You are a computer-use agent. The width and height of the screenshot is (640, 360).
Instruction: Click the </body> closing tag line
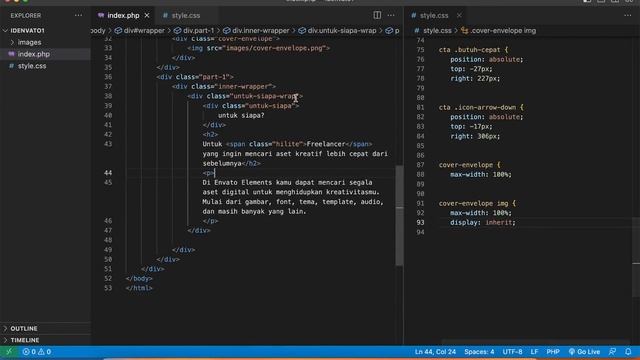[x=139, y=278]
